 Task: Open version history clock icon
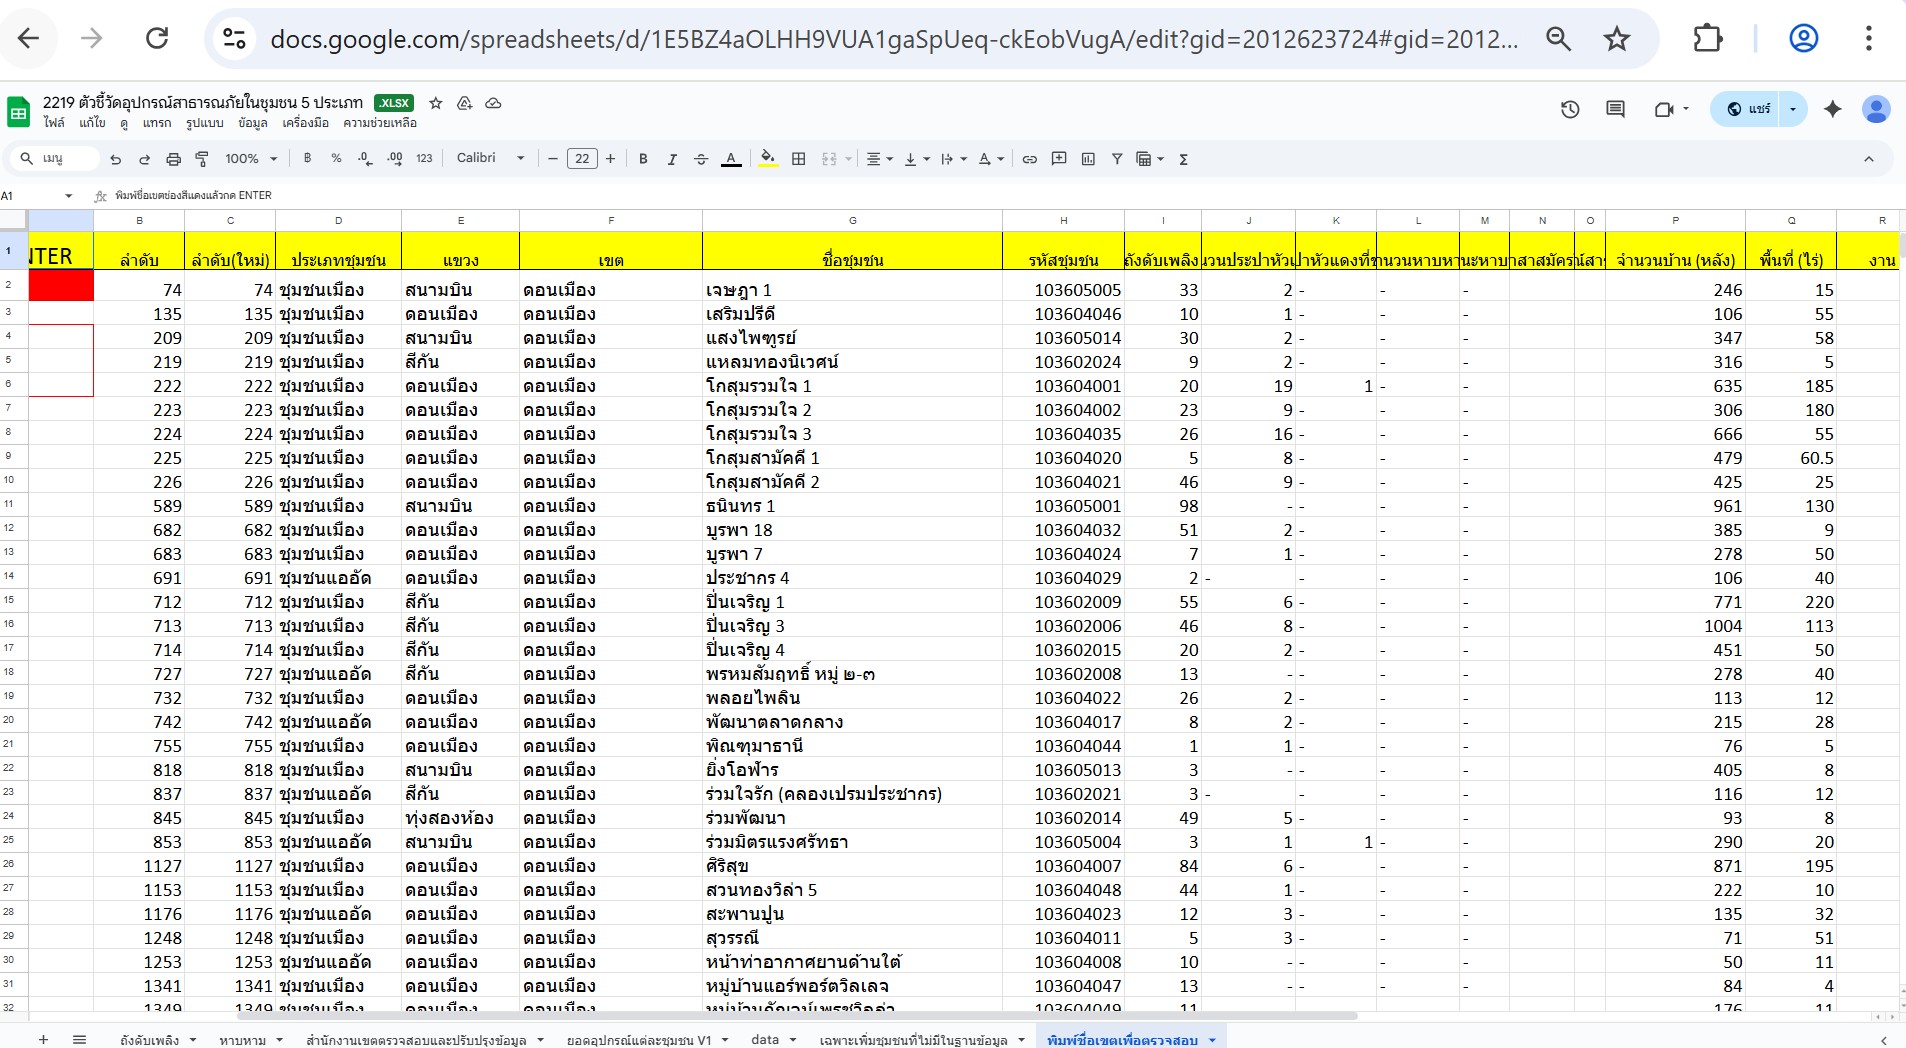click(1570, 109)
